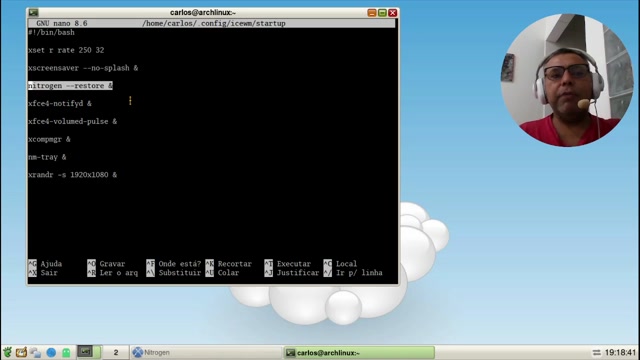This screenshot has height=360, width=640.
Task: Click the nano file path /home/carlos/.config/icewm/startup
Action: (214, 23)
